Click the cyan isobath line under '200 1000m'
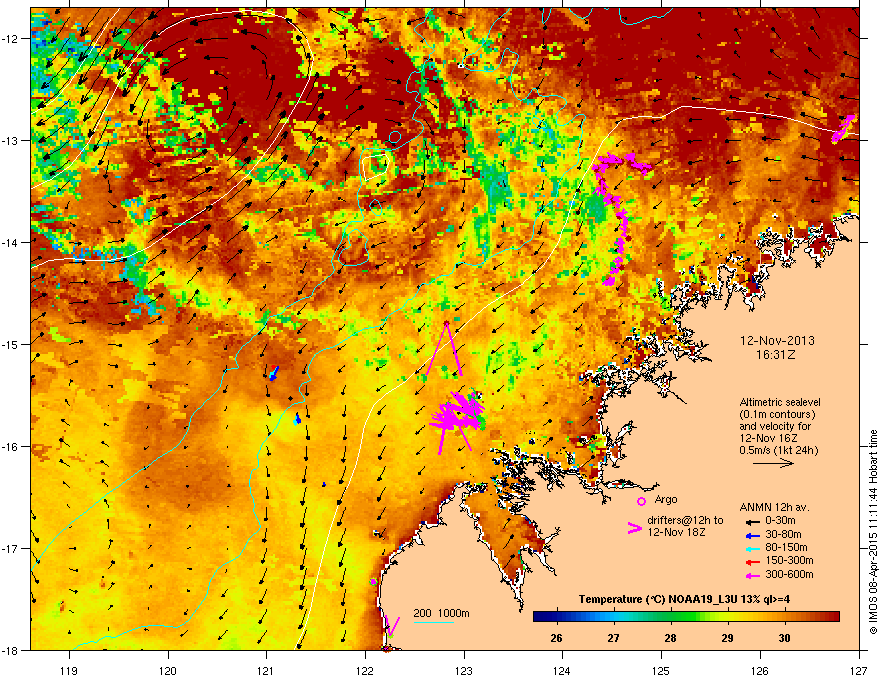 coord(433,622)
